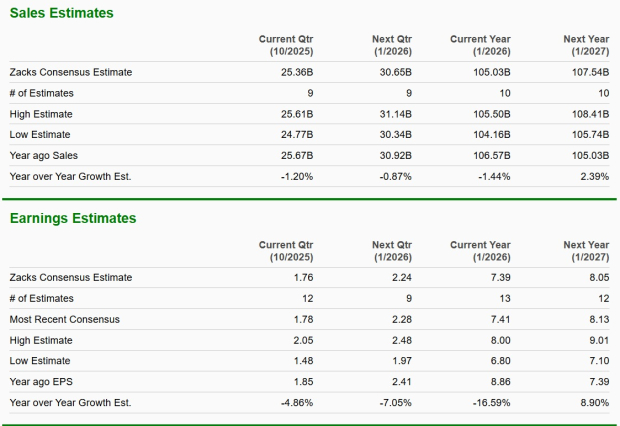The height and width of the screenshot is (426, 620).
Task: Select Next Year column header in Sales Estimates
Action: pyautogui.click(x=586, y=45)
